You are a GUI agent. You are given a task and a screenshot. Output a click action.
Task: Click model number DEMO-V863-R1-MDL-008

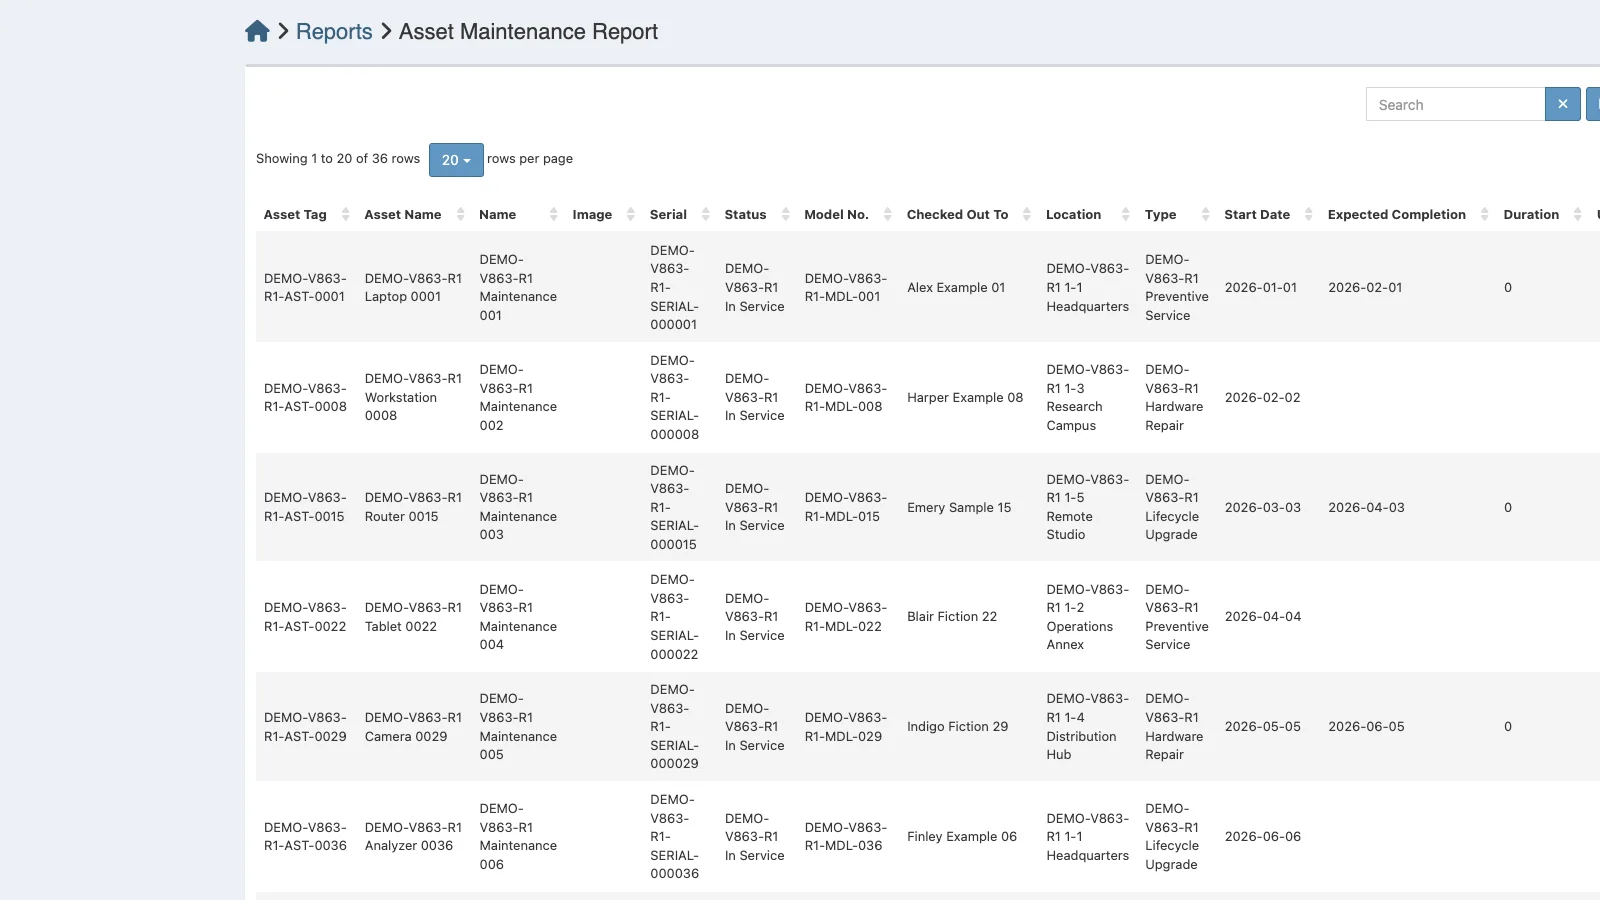[x=845, y=398]
